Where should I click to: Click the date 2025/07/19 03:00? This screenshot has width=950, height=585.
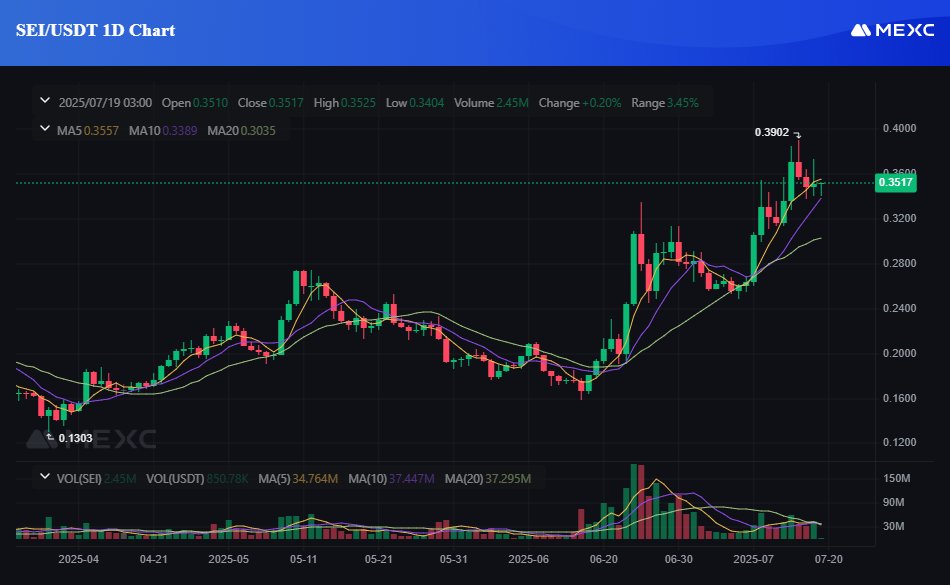[x=105, y=103]
